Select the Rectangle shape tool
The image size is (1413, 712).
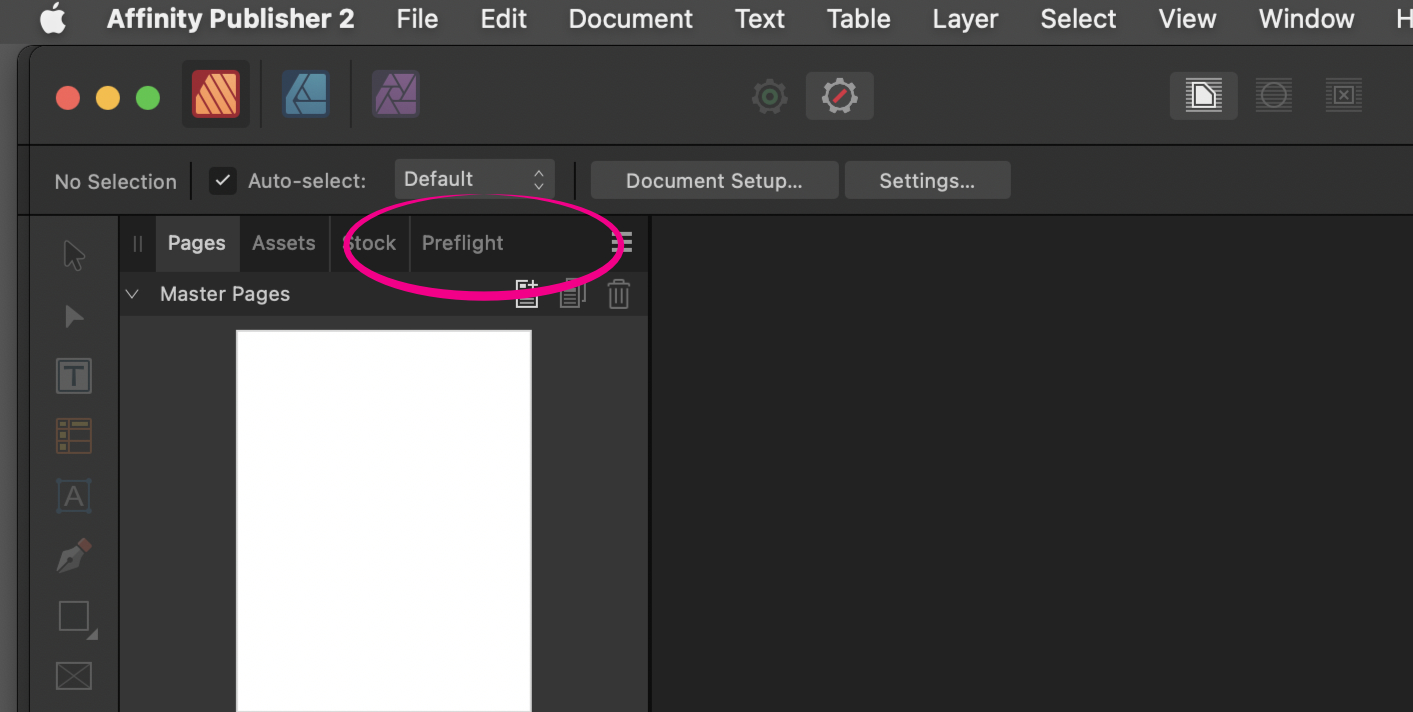click(76, 618)
